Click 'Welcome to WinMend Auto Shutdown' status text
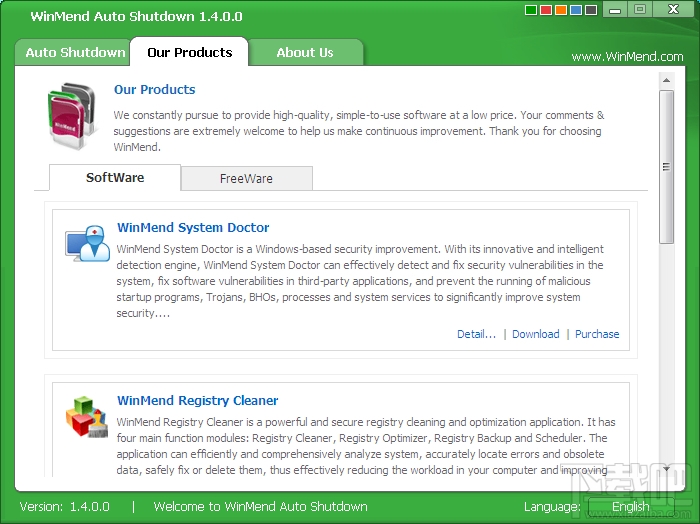 click(260, 507)
